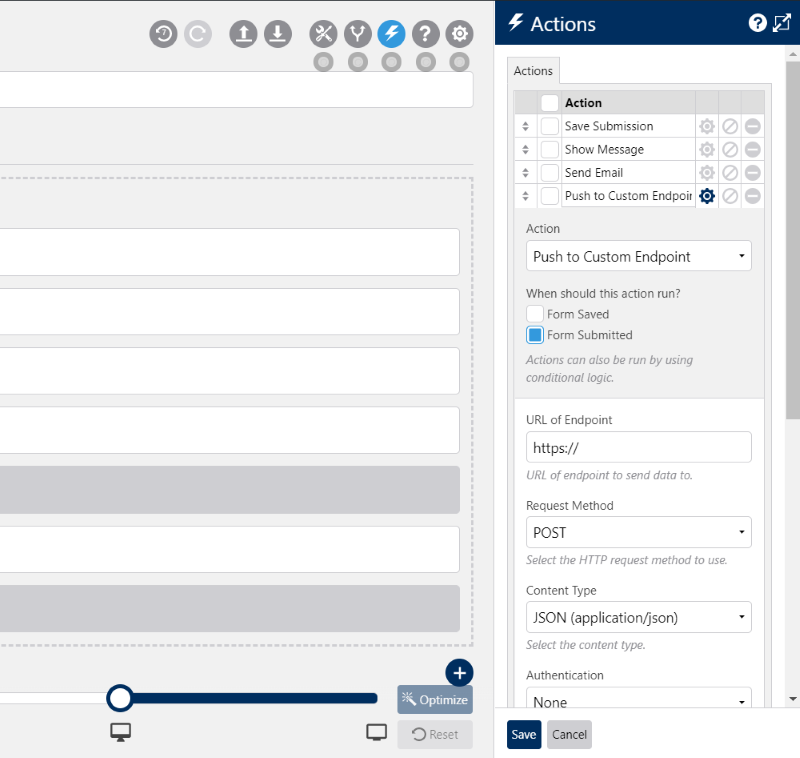Click the monitor icon left of Reset
The image size is (800, 758).
tap(377, 732)
